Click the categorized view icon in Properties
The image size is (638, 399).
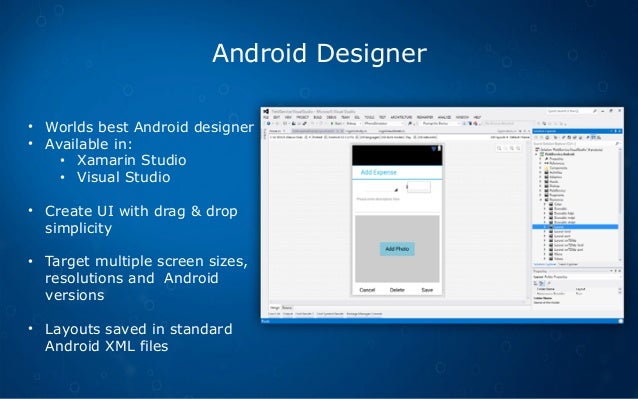coord(535,283)
